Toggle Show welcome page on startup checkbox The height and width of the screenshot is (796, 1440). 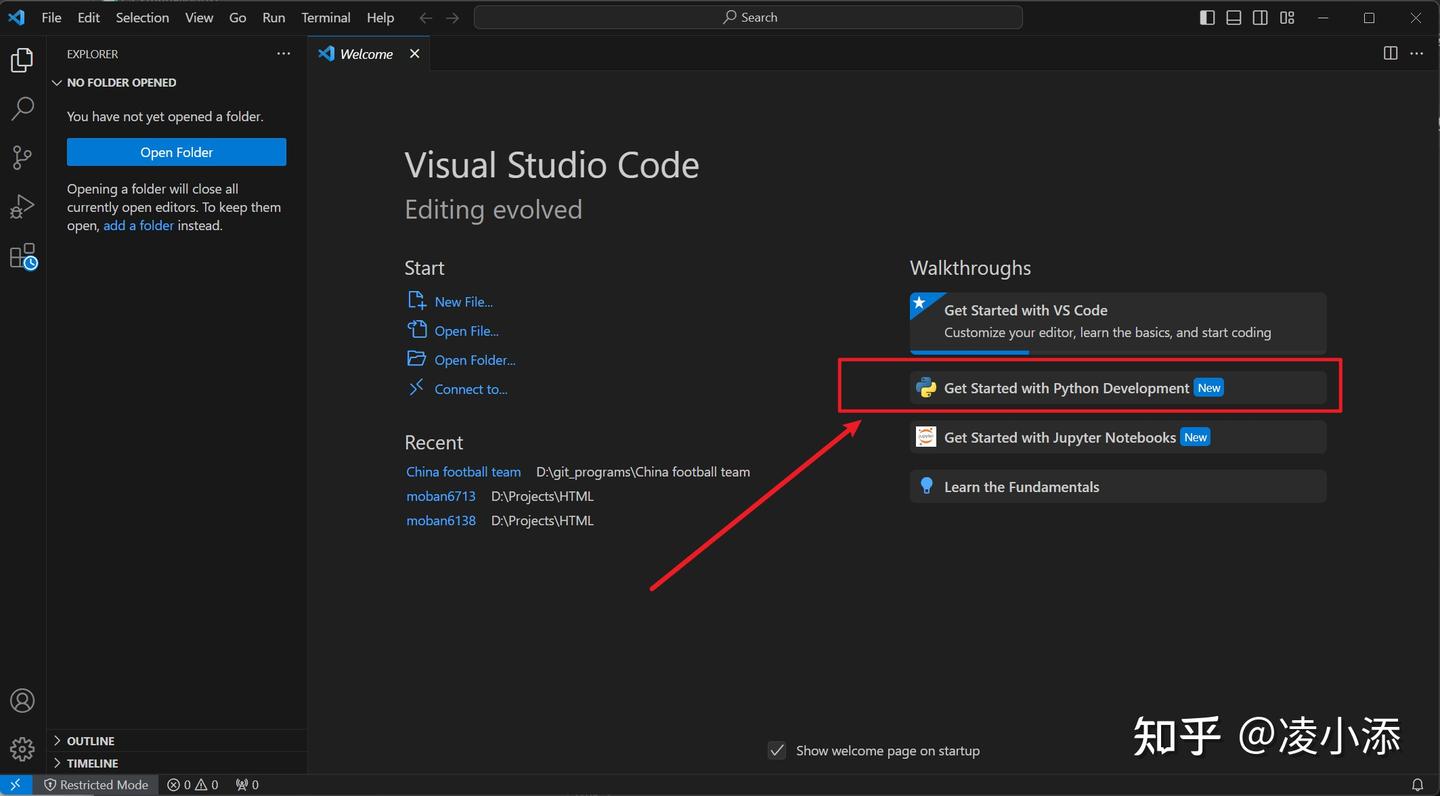tap(777, 751)
